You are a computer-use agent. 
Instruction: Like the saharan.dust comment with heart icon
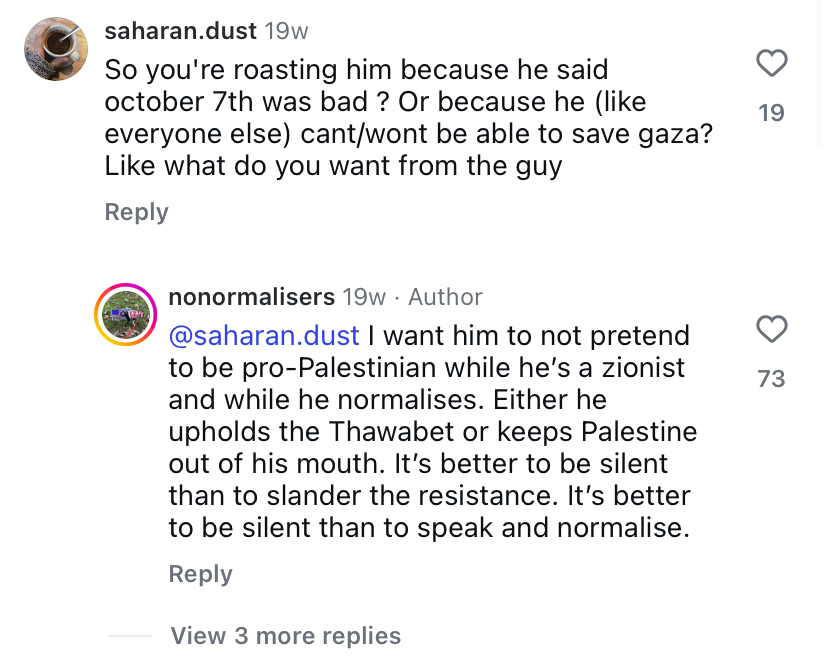(771, 65)
